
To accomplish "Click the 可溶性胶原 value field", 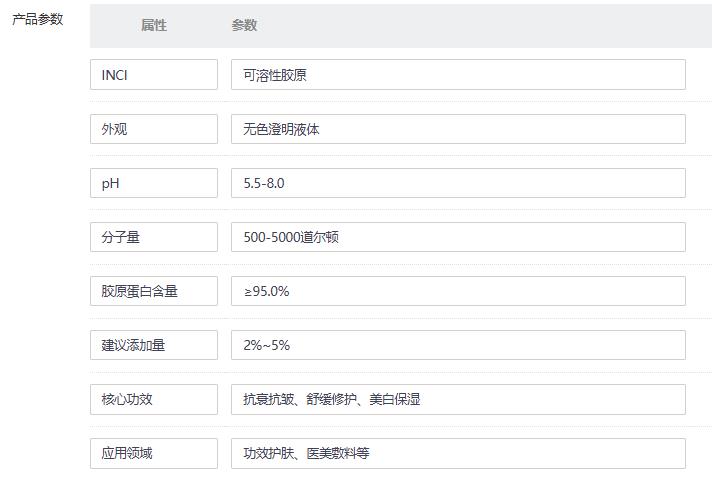I will 457,75.
